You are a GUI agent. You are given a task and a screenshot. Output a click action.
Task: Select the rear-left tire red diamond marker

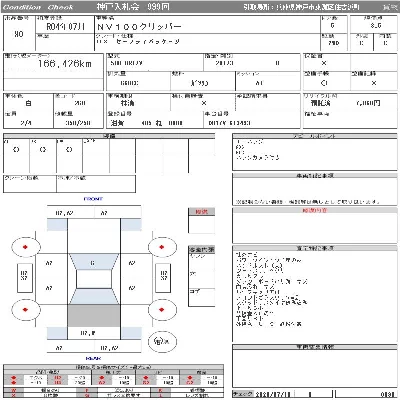[x=25, y=310]
